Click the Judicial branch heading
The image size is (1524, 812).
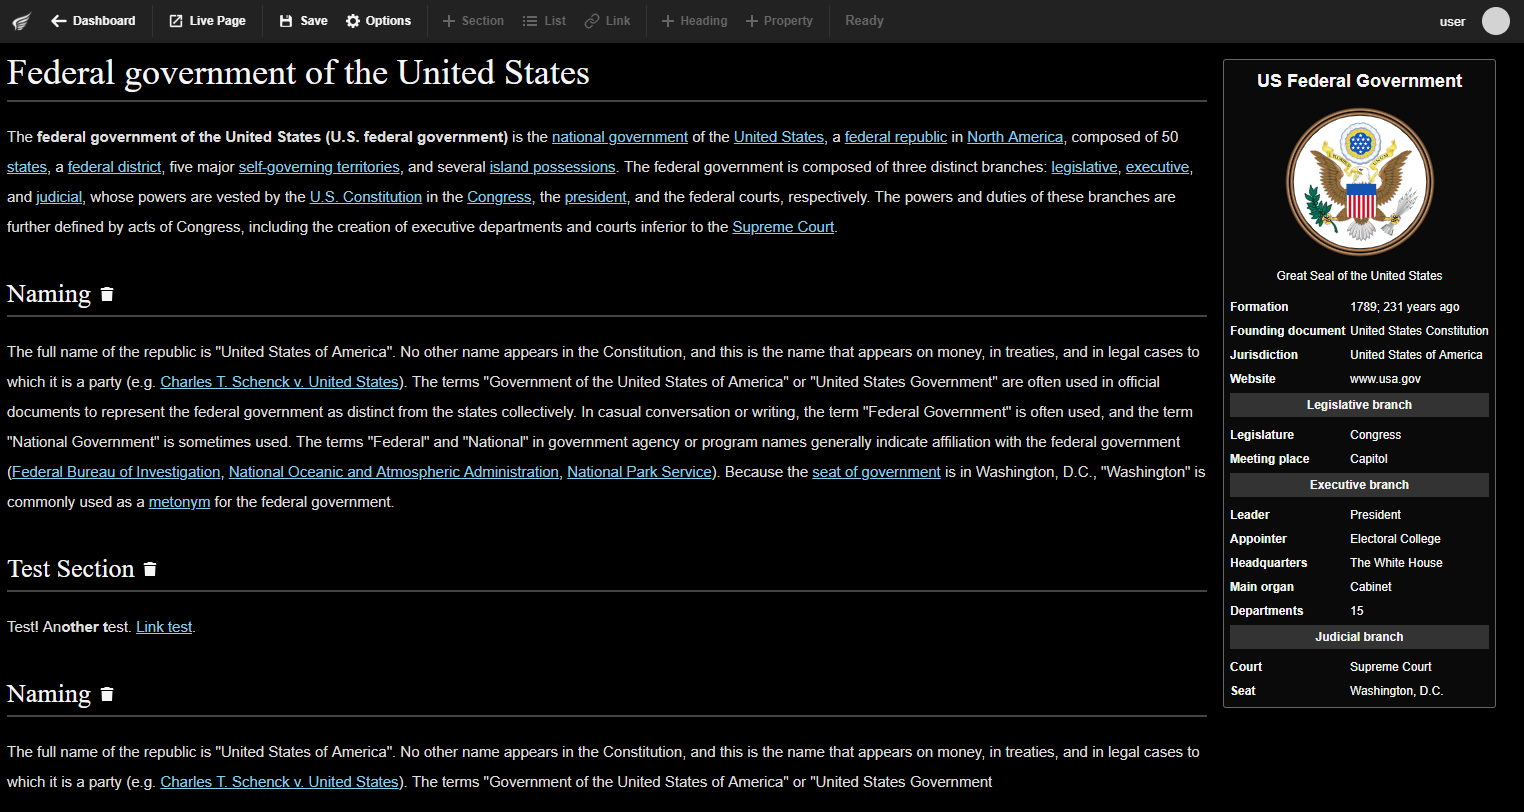tap(1359, 637)
